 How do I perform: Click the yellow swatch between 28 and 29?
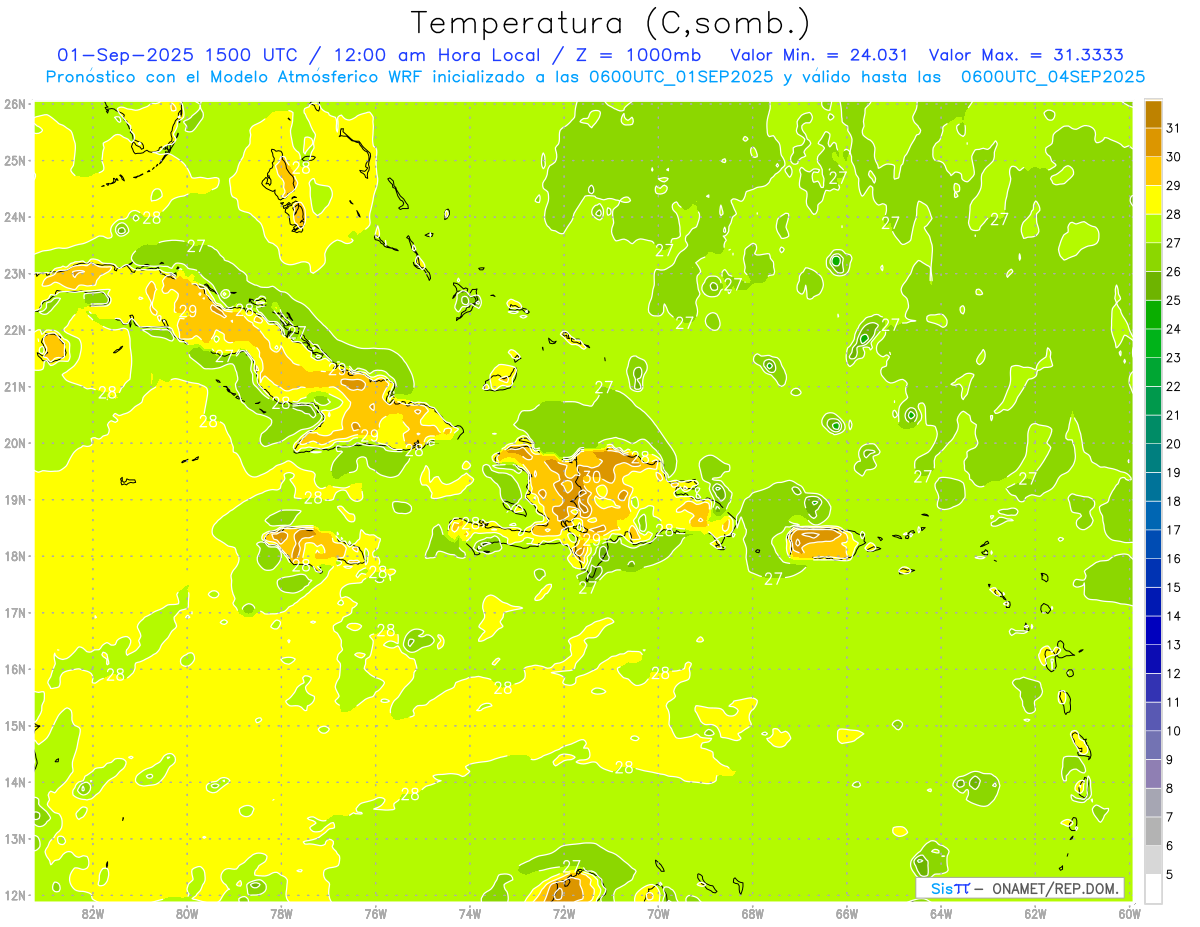coord(1153,201)
